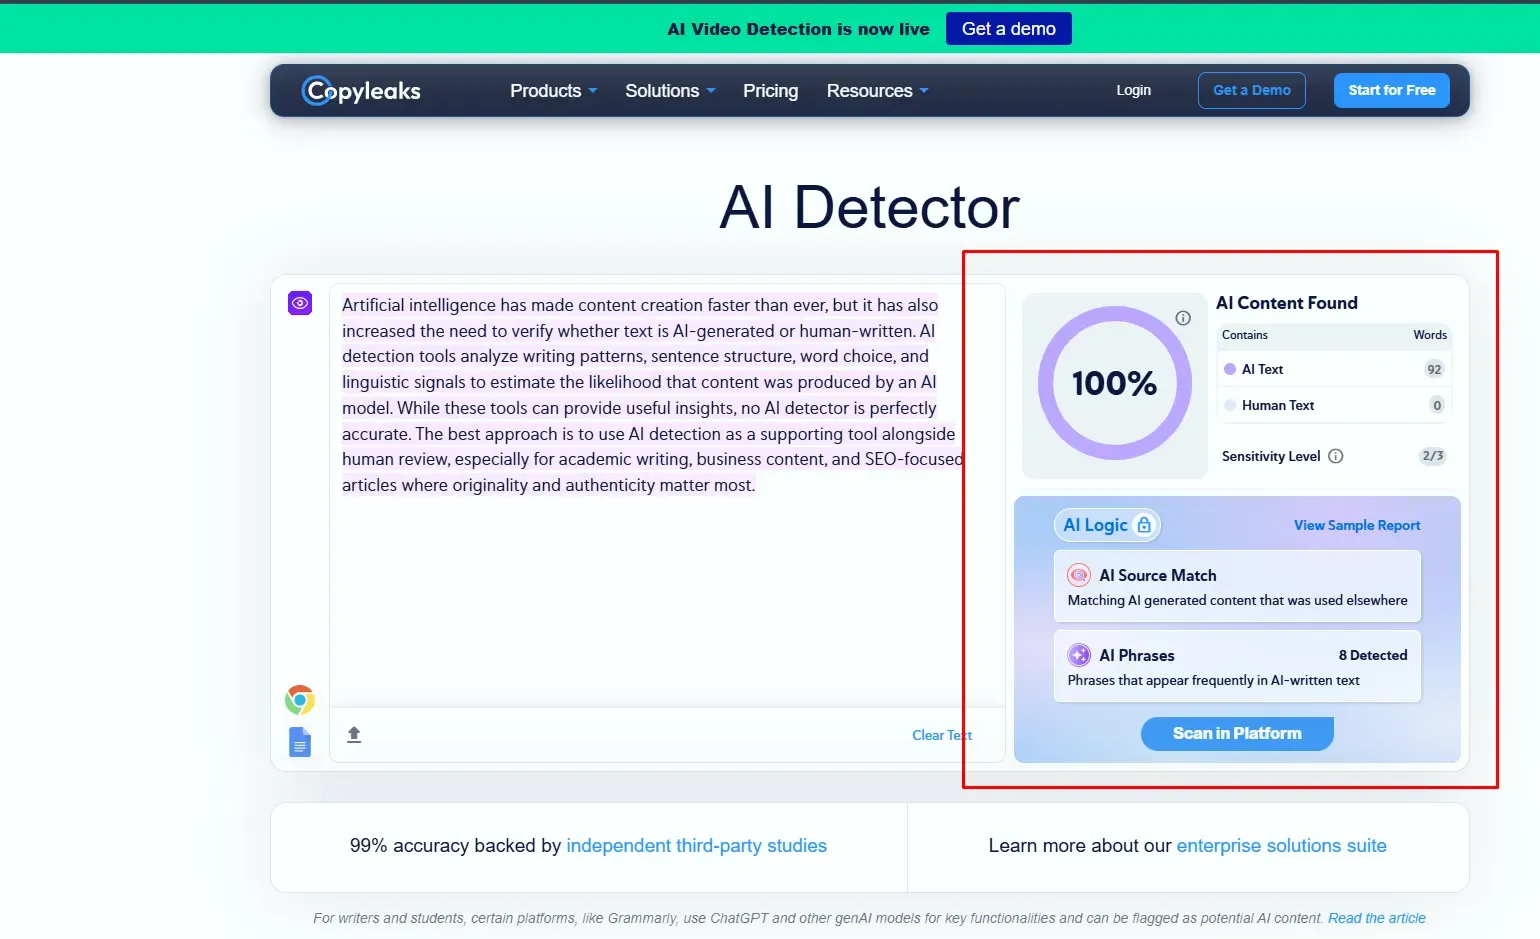Open independent third-party studies link
1540x939 pixels.
pos(696,846)
